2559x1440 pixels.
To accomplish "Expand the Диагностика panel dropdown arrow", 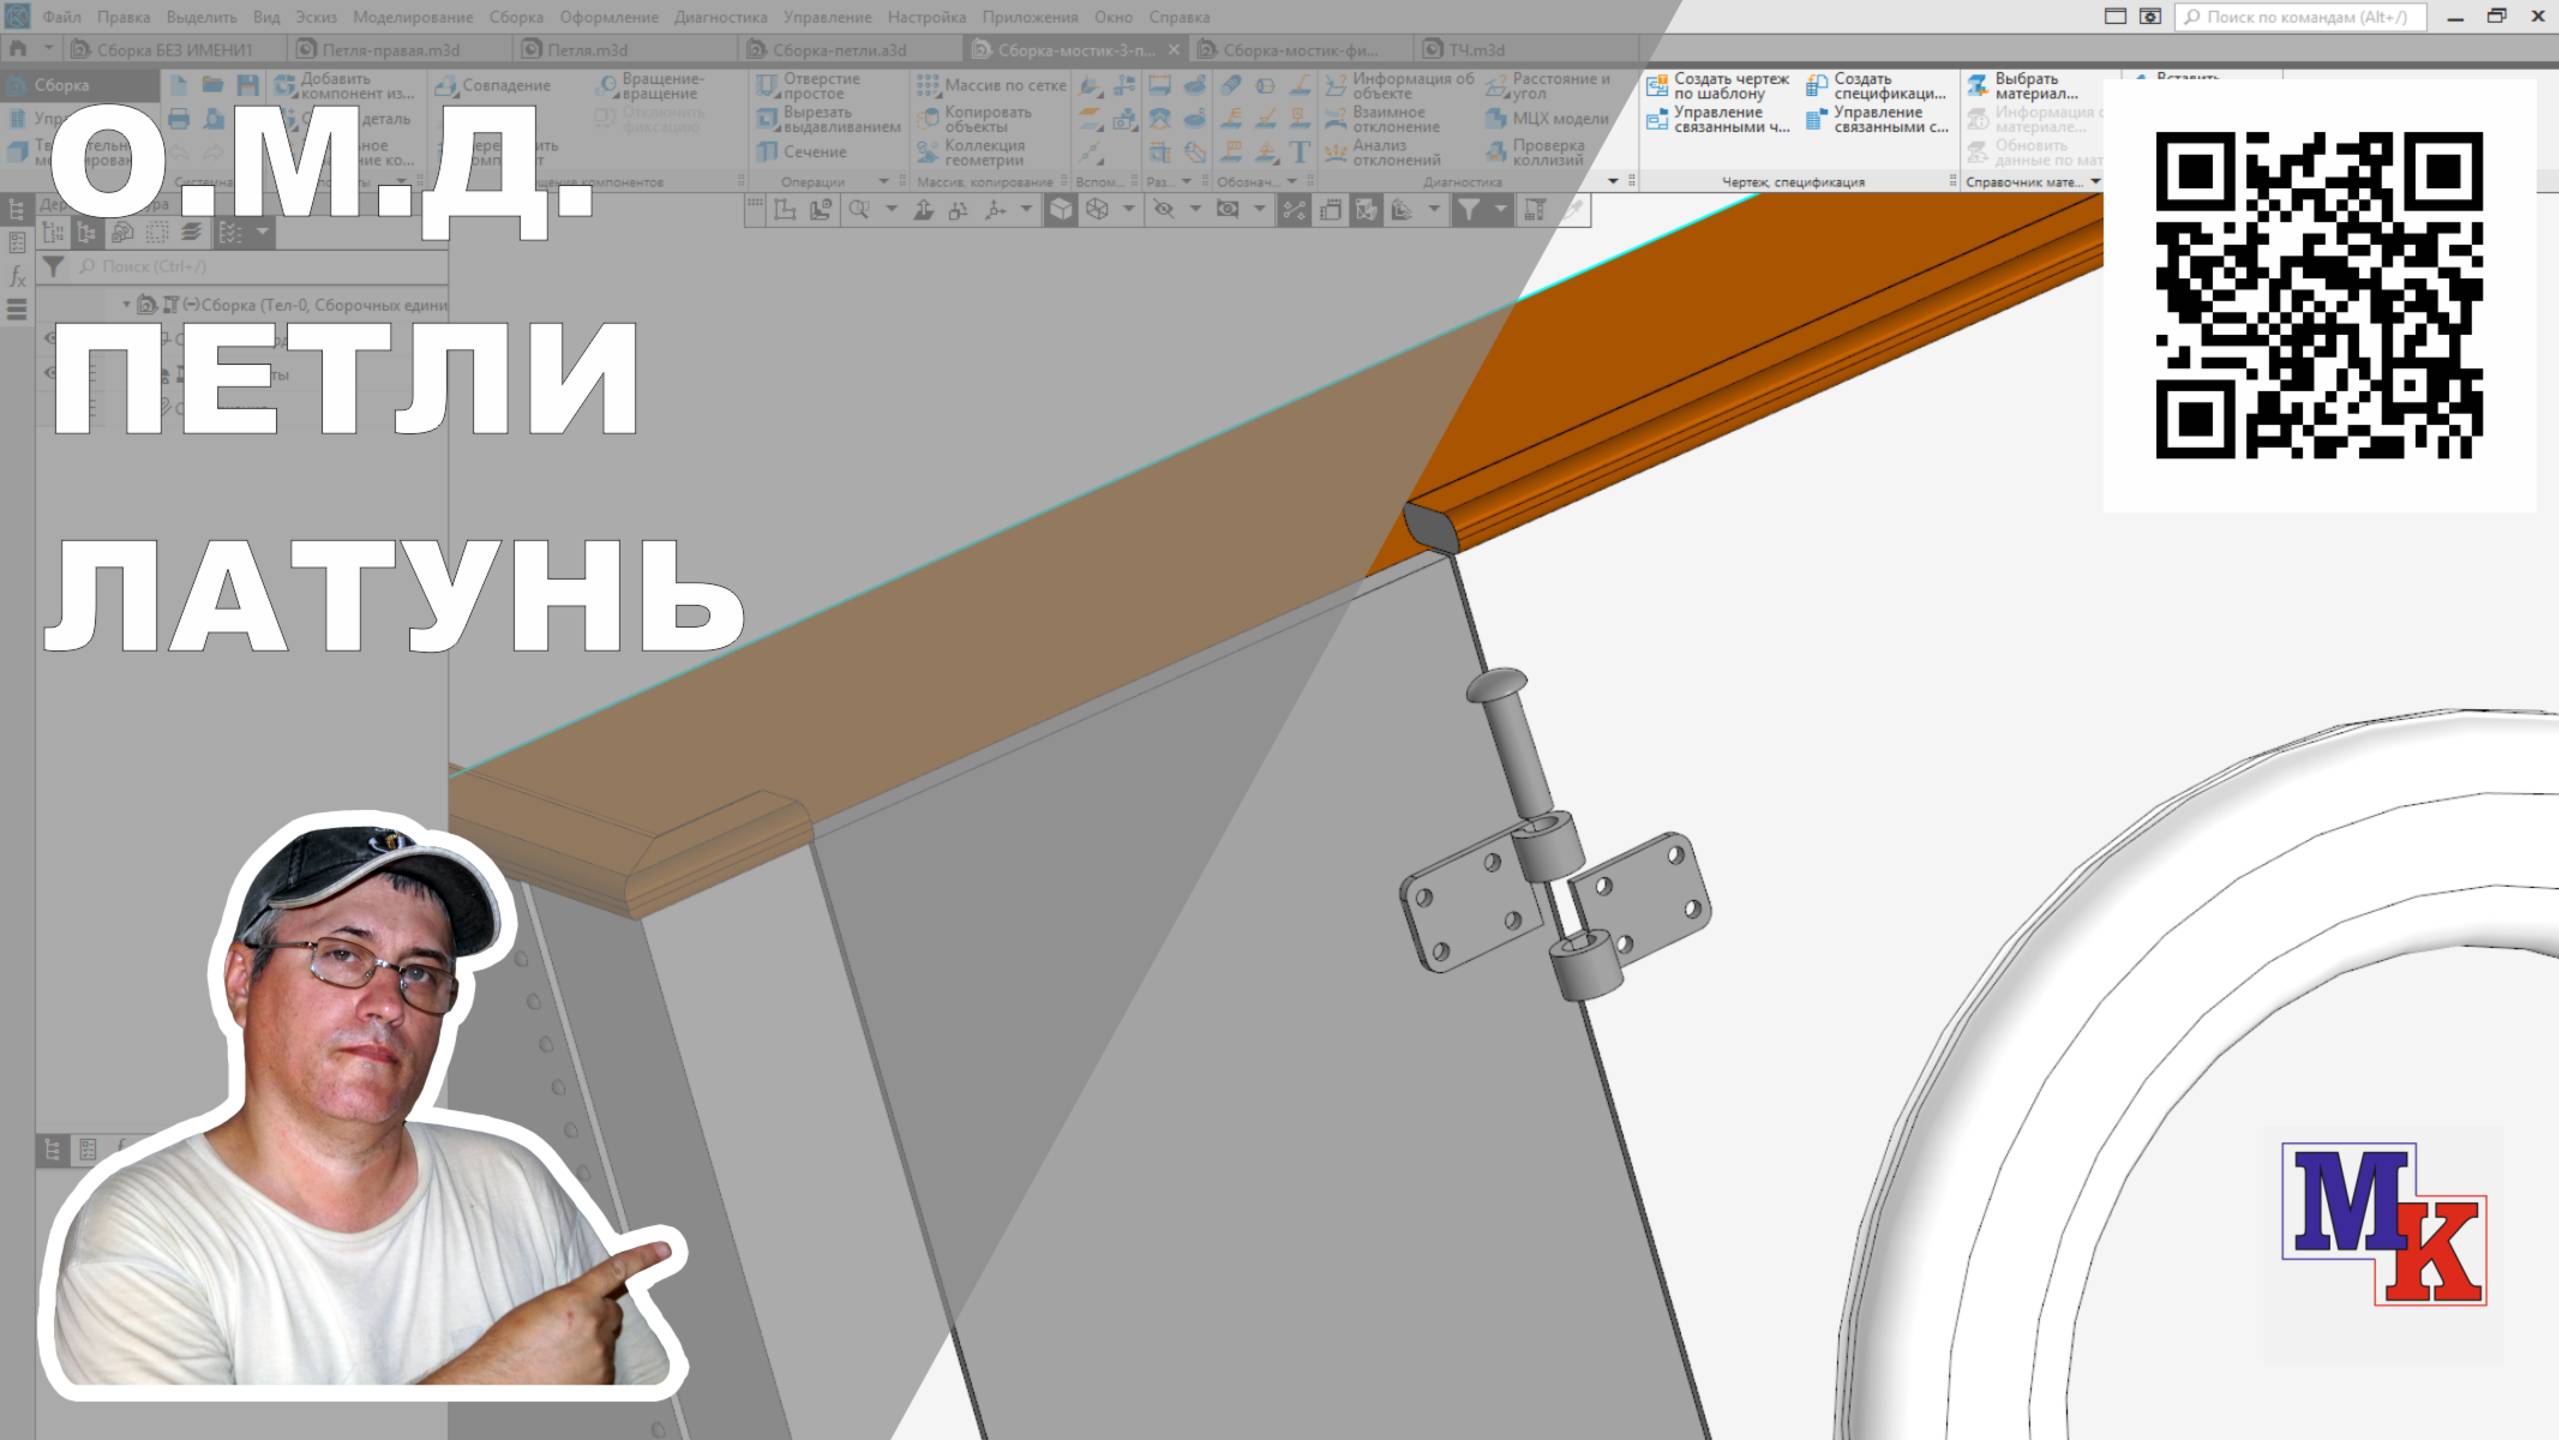I will coord(1612,181).
